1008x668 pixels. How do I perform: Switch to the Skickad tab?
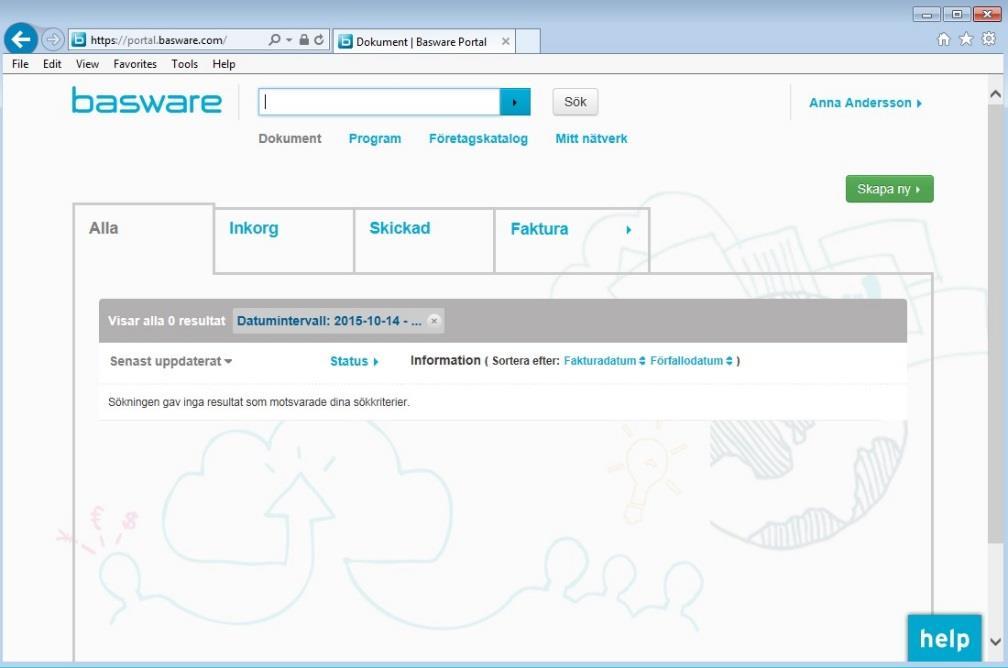[424, 240]
